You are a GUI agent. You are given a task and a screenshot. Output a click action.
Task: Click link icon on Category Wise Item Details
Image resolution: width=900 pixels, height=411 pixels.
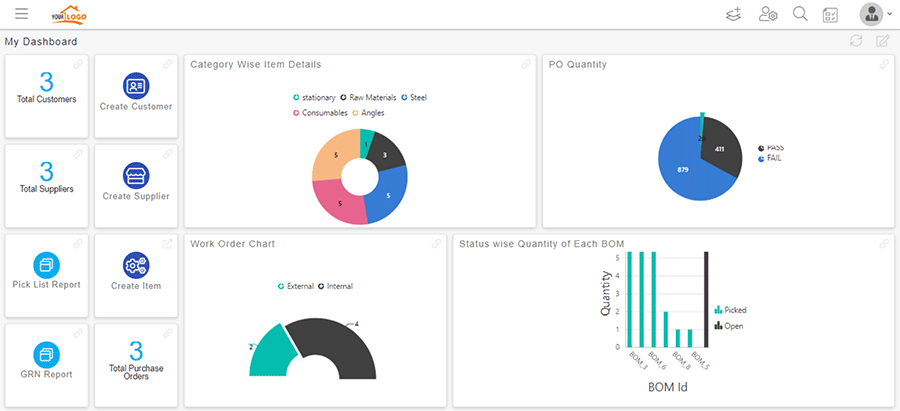click(x=526, y=64)
